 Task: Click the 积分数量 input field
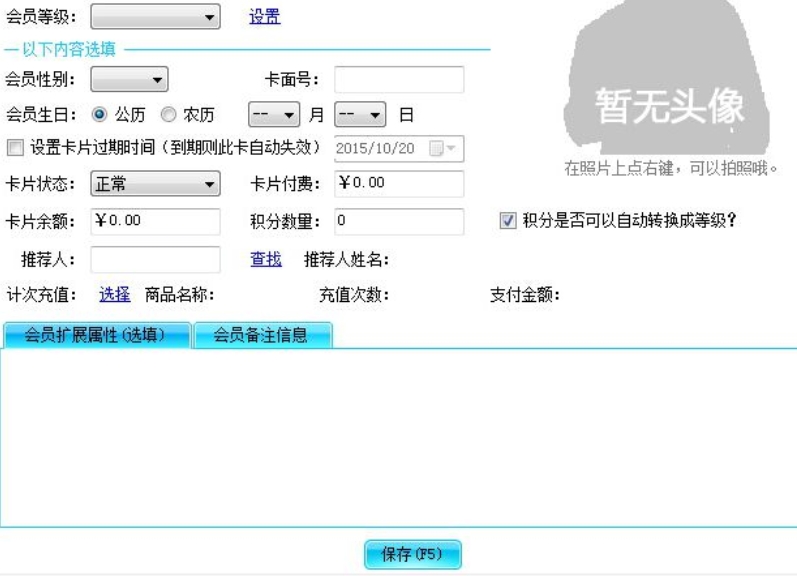[399, 221]
